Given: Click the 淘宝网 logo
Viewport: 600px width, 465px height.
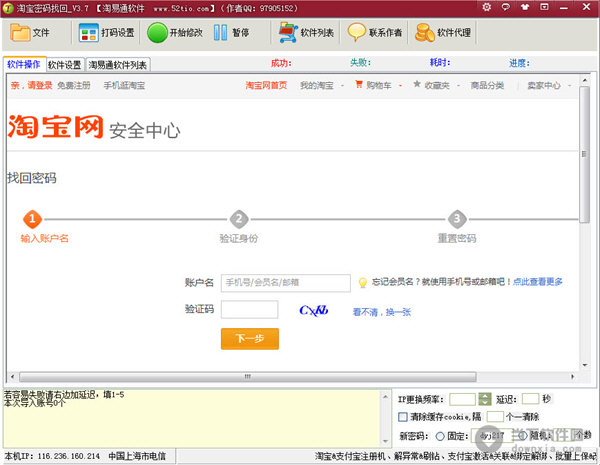Looking at the screenshot, I should coord(55,127).
